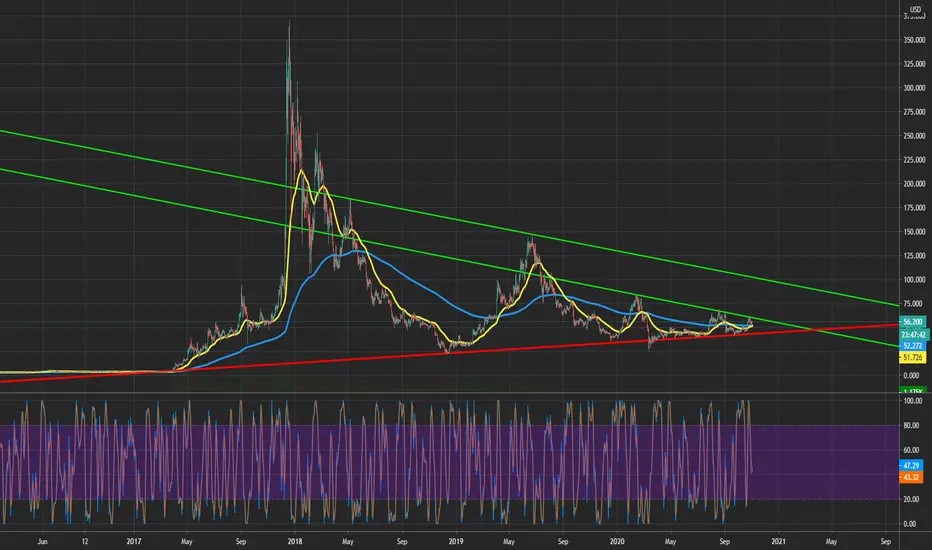Click the purple oscillator band in lower pane
Image resolution: width=932 pixels, height=550 pixels.
(449, 462)
